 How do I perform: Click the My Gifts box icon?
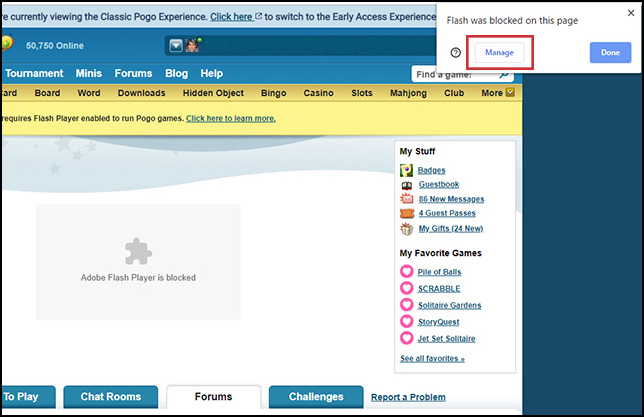tap(407, 228)
